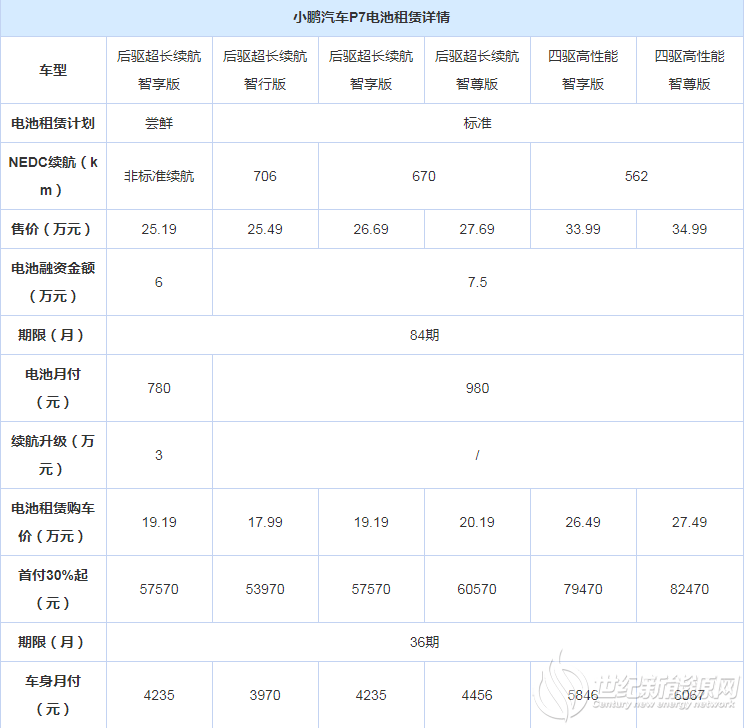Select the 电池月付 row header
The width and height of the screenshot is (745, 728).
point(53,388)
